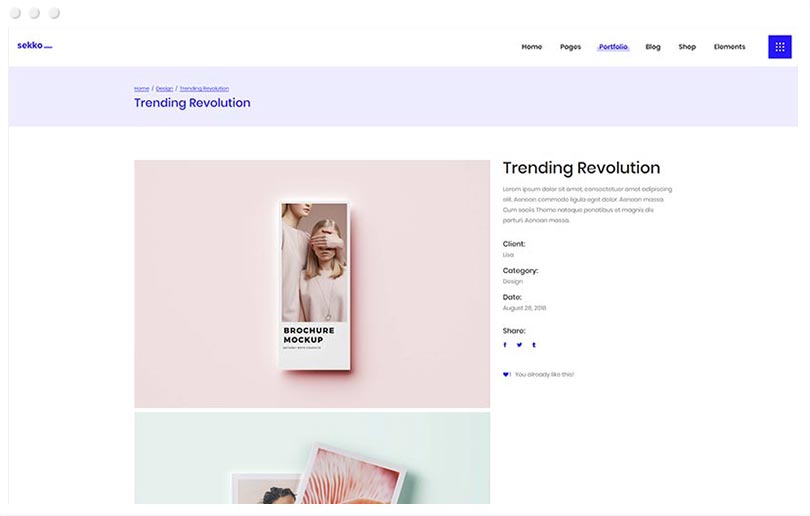The height and width of the screenshot is (516, 810).
Task: Click the Trending Revolution breadcrumb link
Action: click(x=204, y=89)
